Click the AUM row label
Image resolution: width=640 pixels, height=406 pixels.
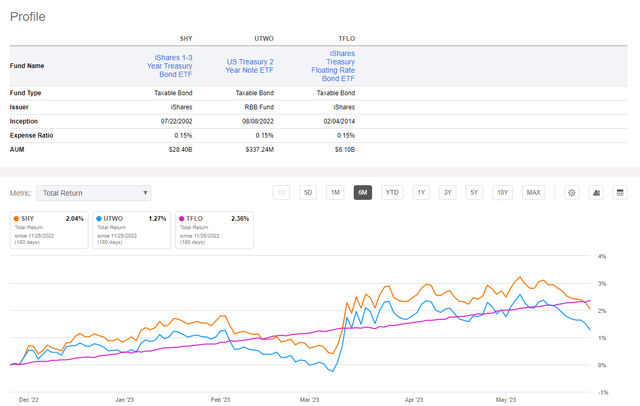17,150
